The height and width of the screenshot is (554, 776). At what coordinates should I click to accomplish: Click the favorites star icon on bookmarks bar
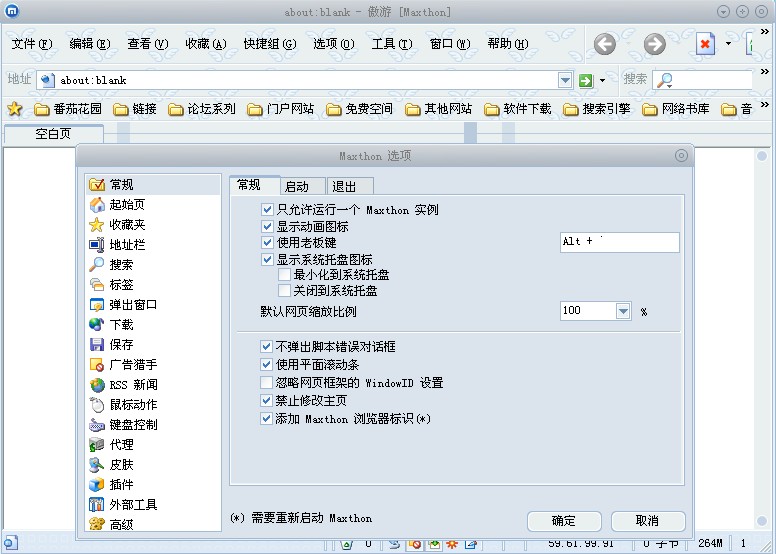tap(15, 108)
